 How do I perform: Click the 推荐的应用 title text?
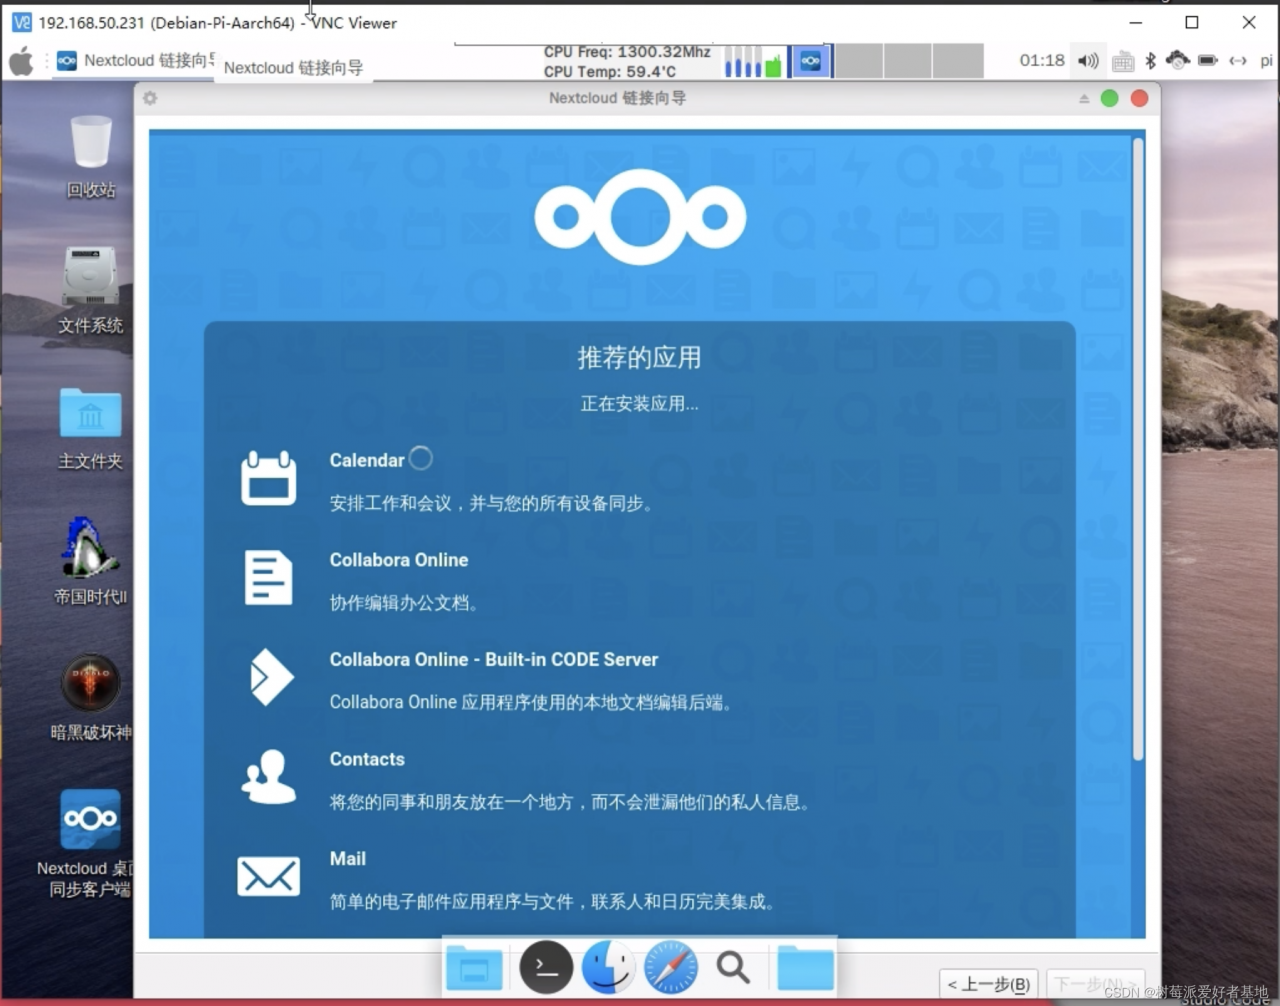(x=640, y=358)
